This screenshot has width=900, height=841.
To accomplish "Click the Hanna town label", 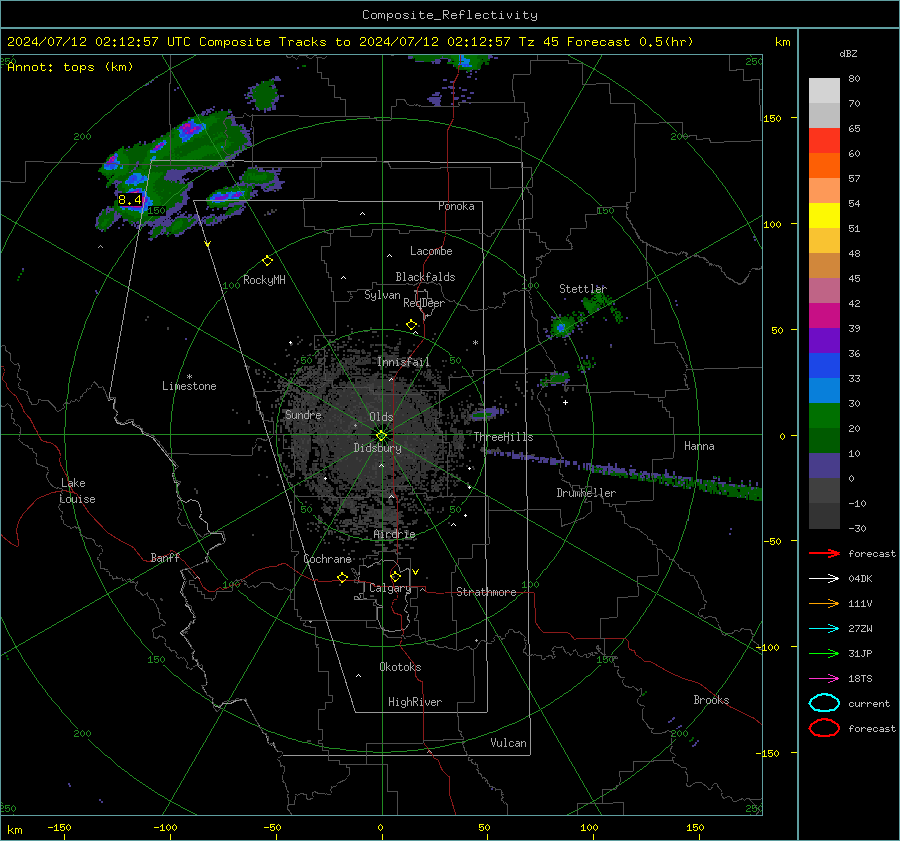I will [699, 446].
